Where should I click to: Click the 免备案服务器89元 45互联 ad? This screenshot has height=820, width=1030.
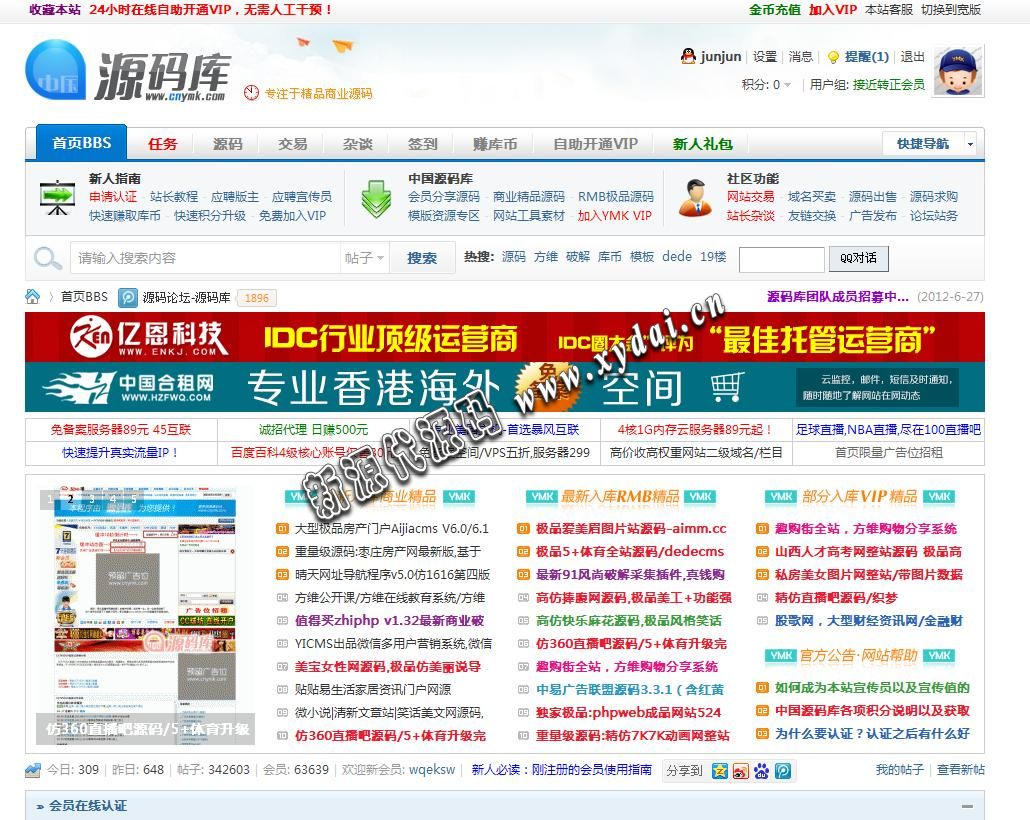click(121, 430)
